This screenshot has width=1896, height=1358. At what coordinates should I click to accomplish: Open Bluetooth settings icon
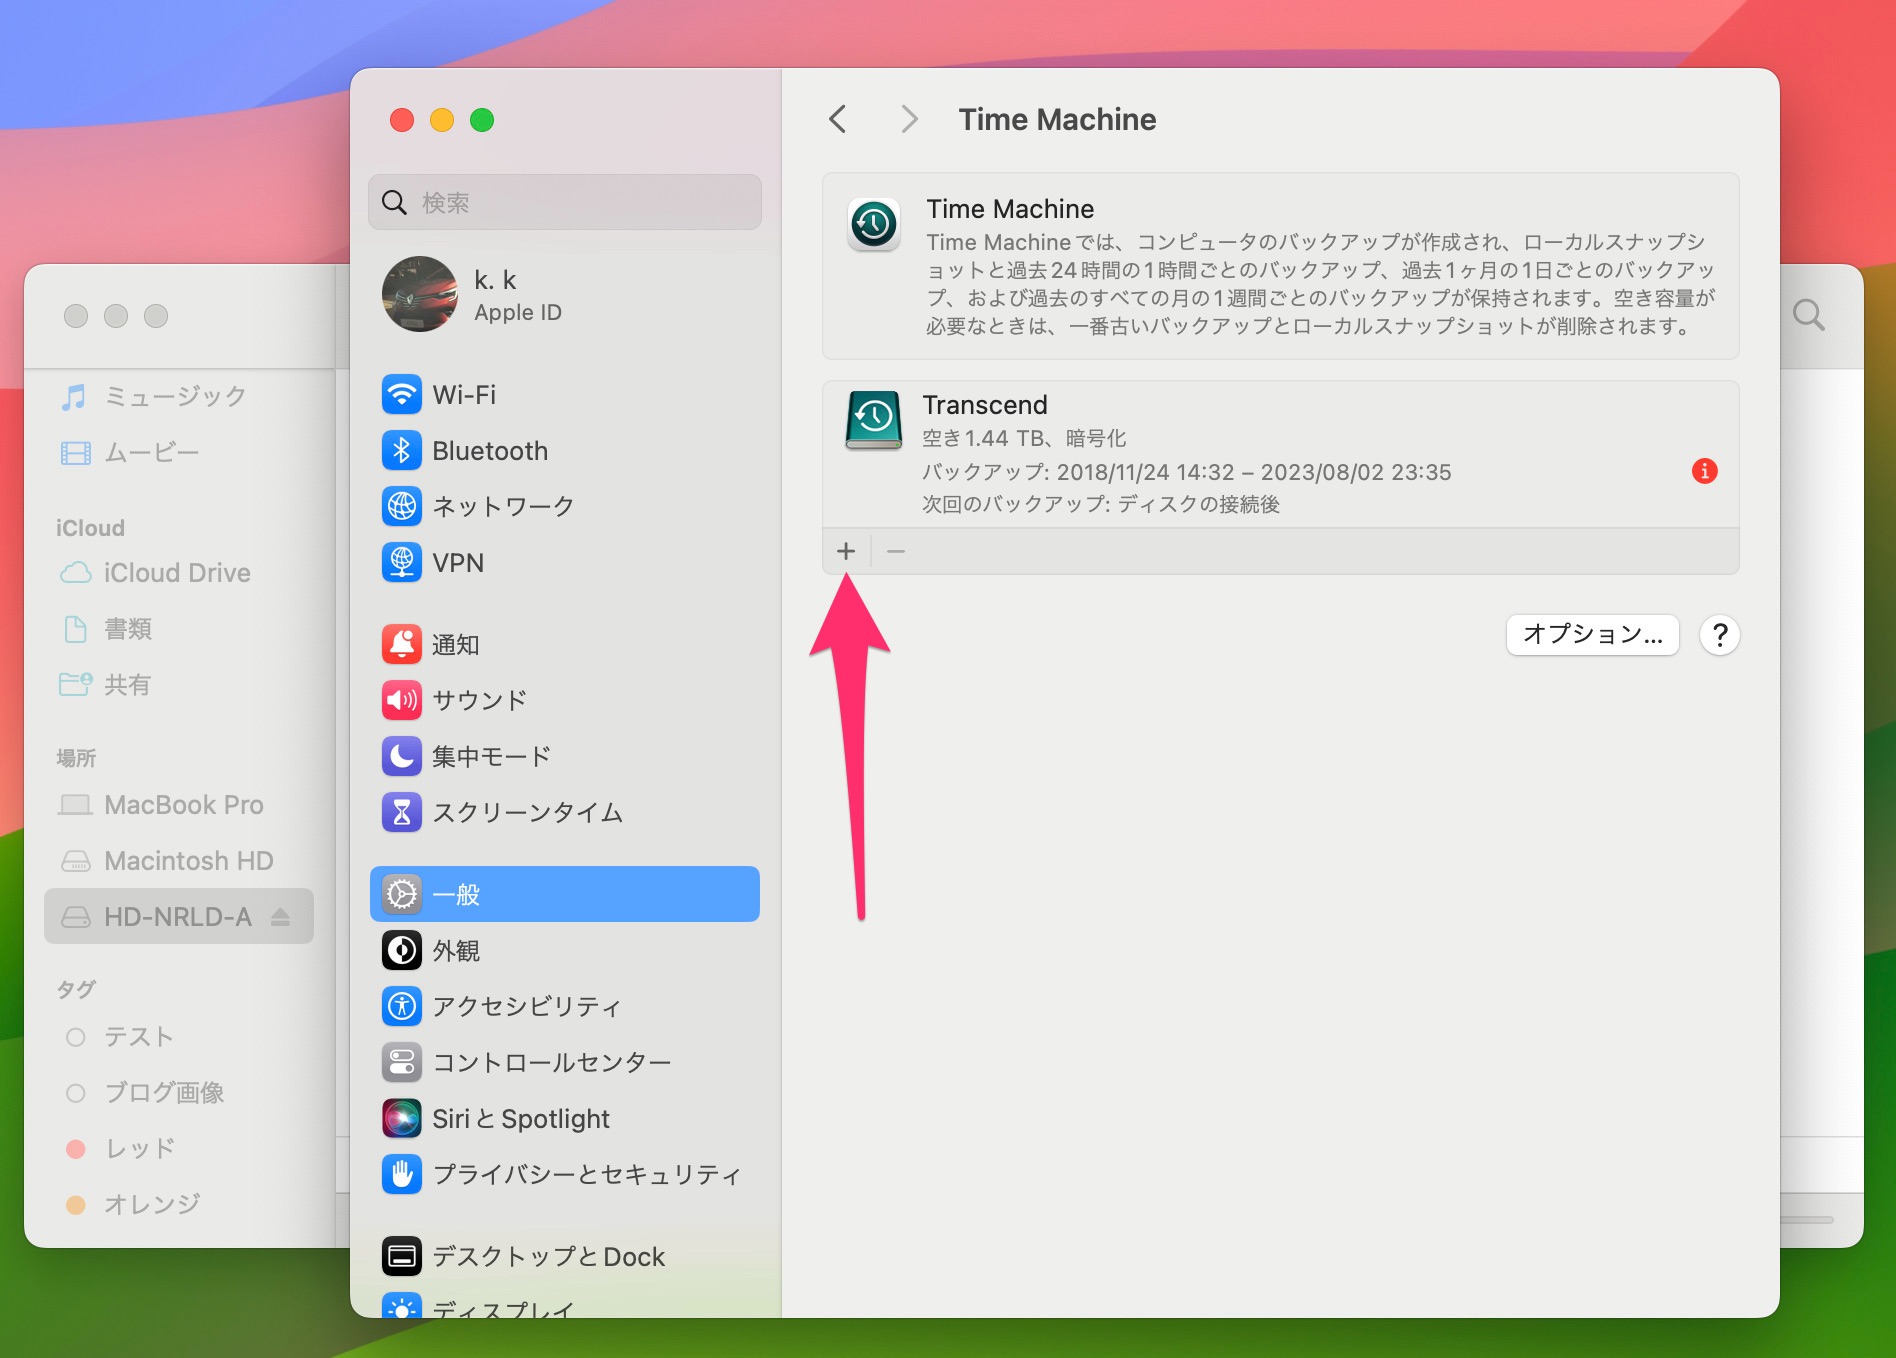tap(401, 451)
